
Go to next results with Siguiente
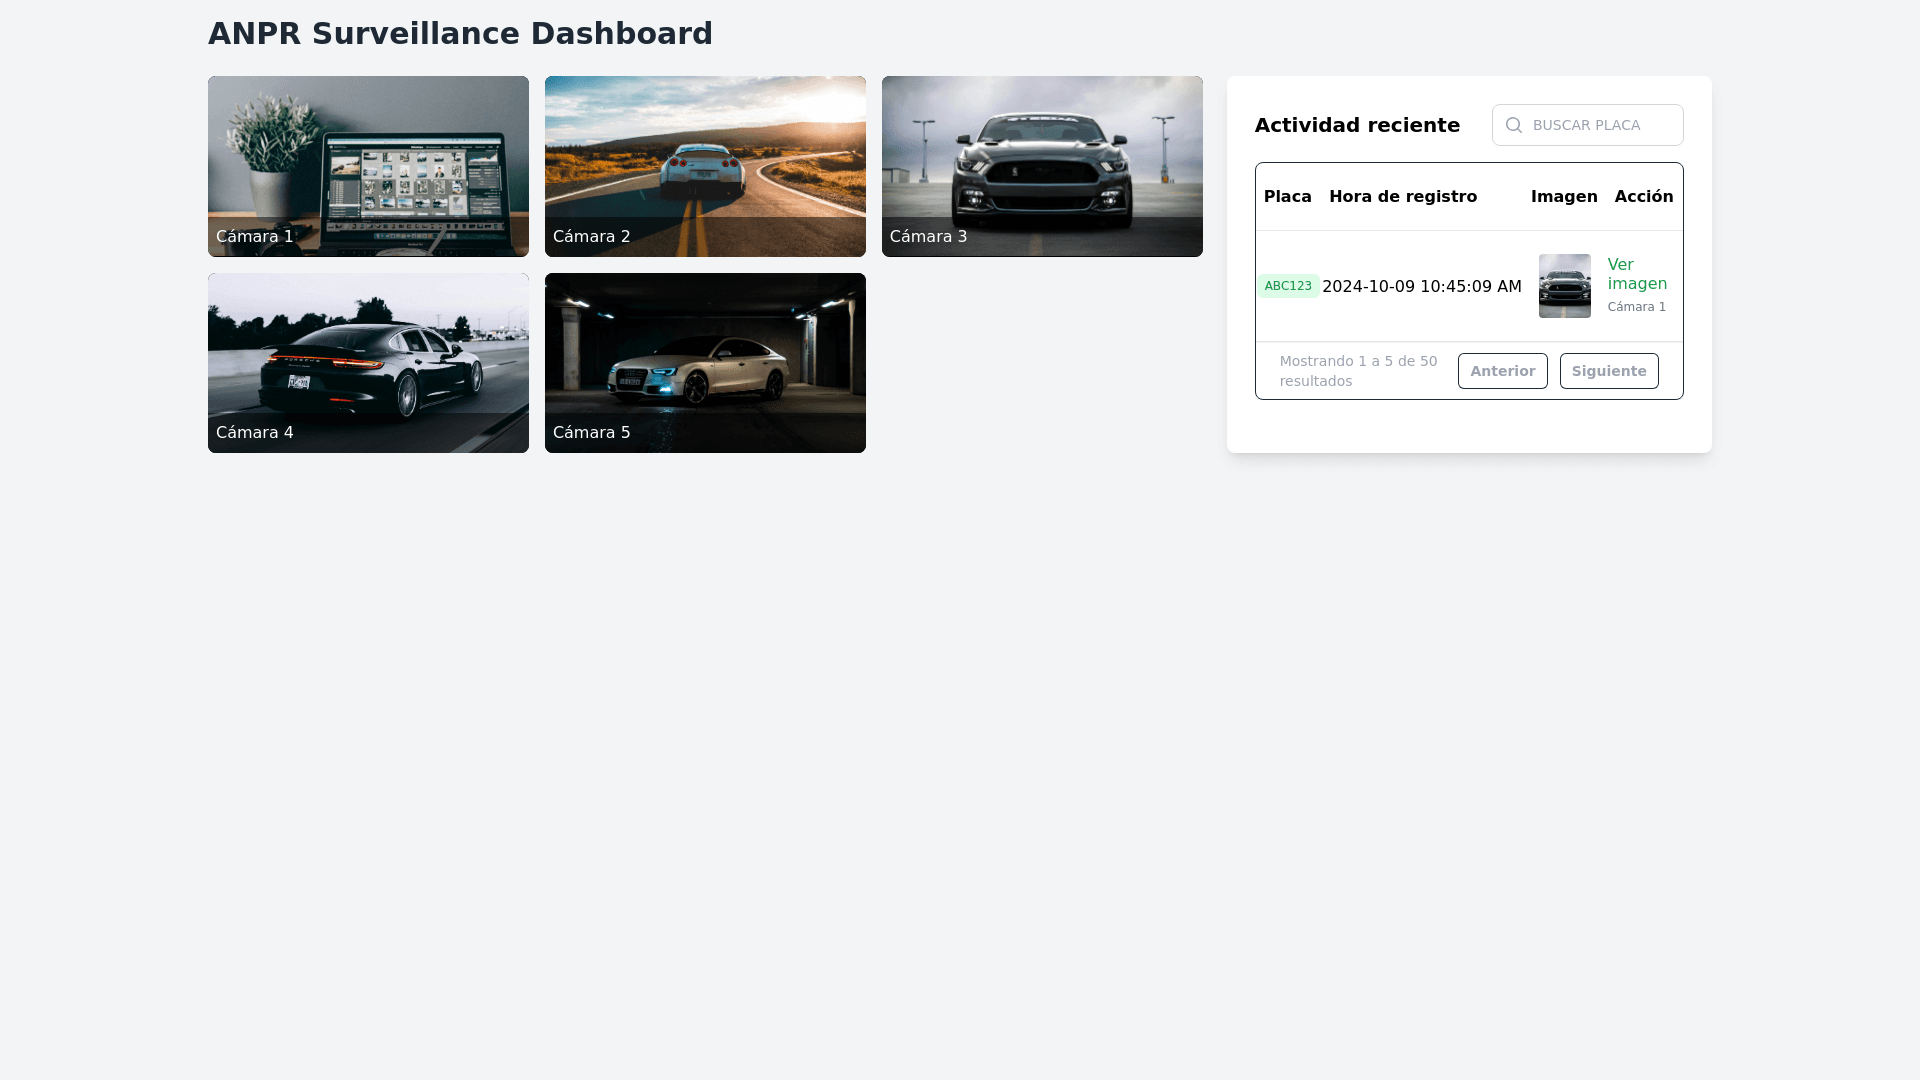pos(1608,370)
